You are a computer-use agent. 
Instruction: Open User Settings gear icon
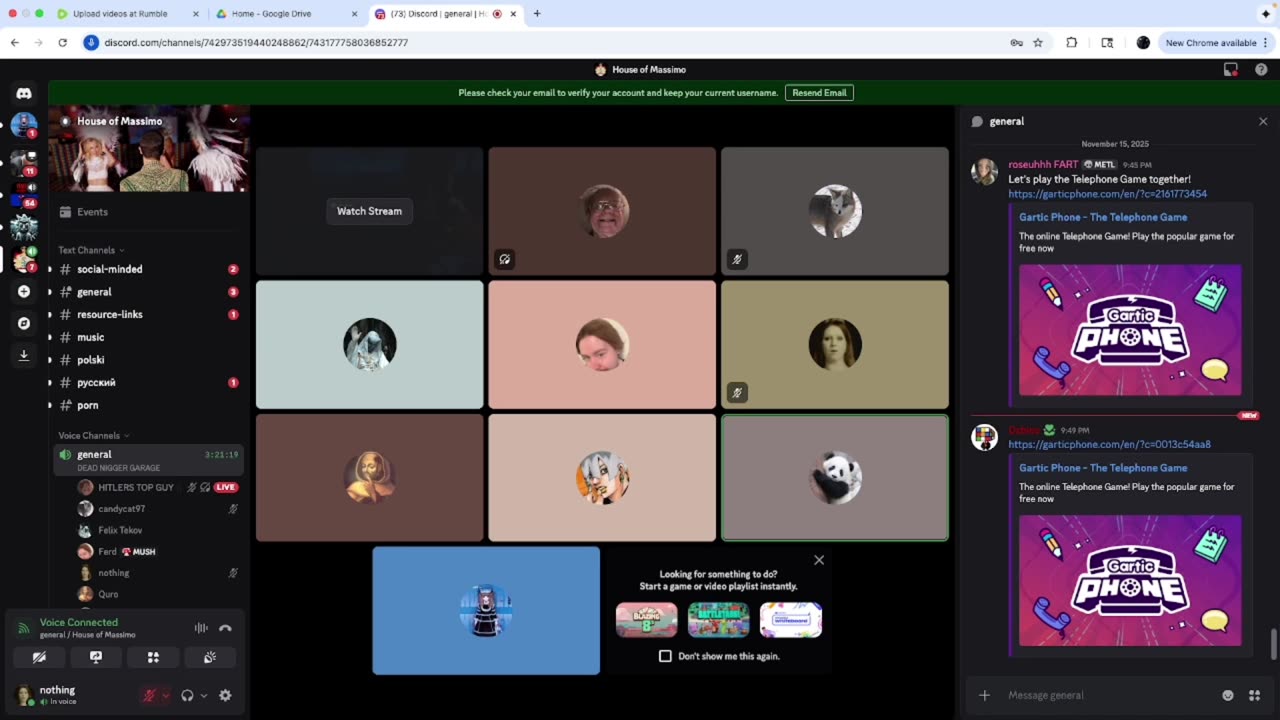225,695
